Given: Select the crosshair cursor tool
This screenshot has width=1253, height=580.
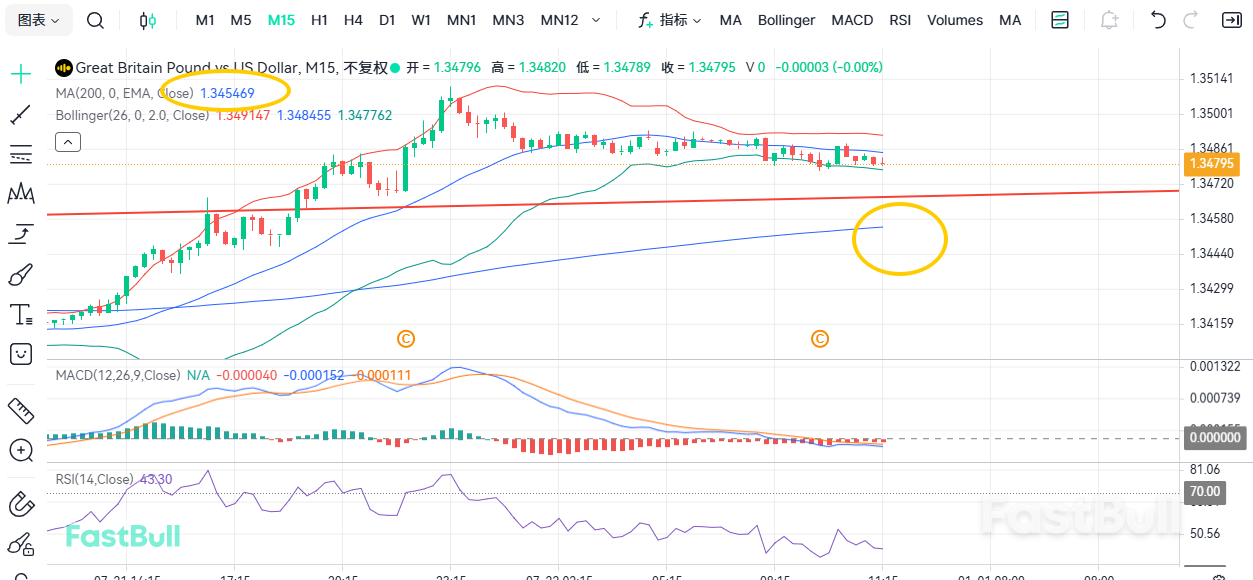Looking at the screenshot, I should pos(21,74).
